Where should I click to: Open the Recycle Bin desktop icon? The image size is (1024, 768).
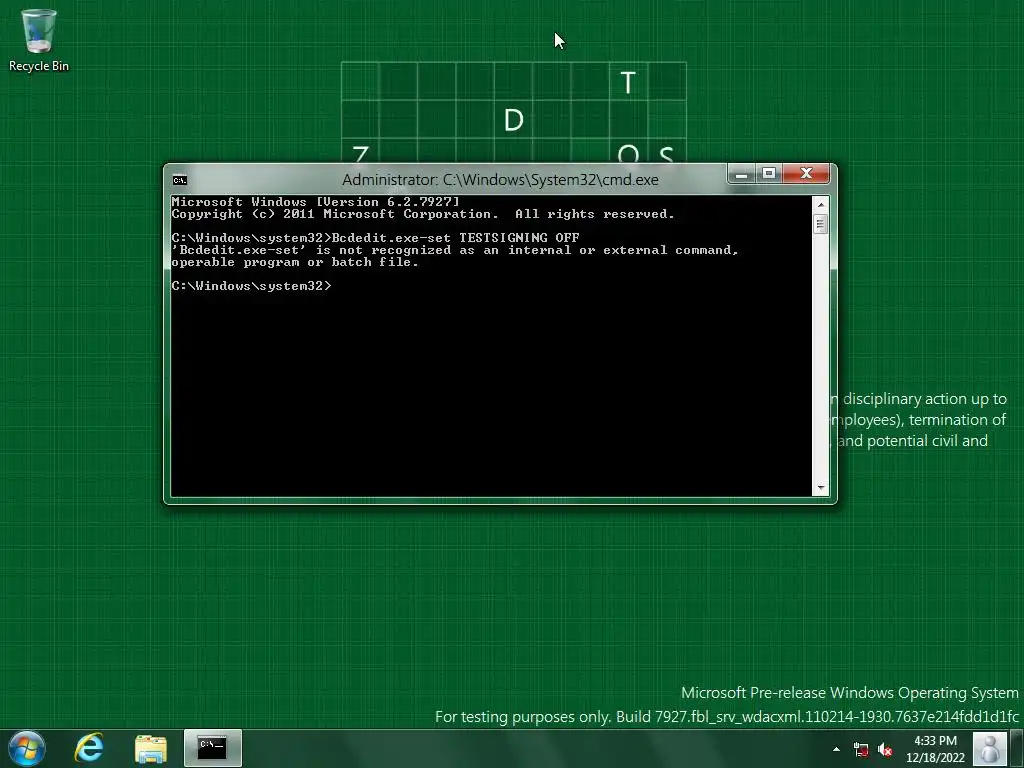39,39
